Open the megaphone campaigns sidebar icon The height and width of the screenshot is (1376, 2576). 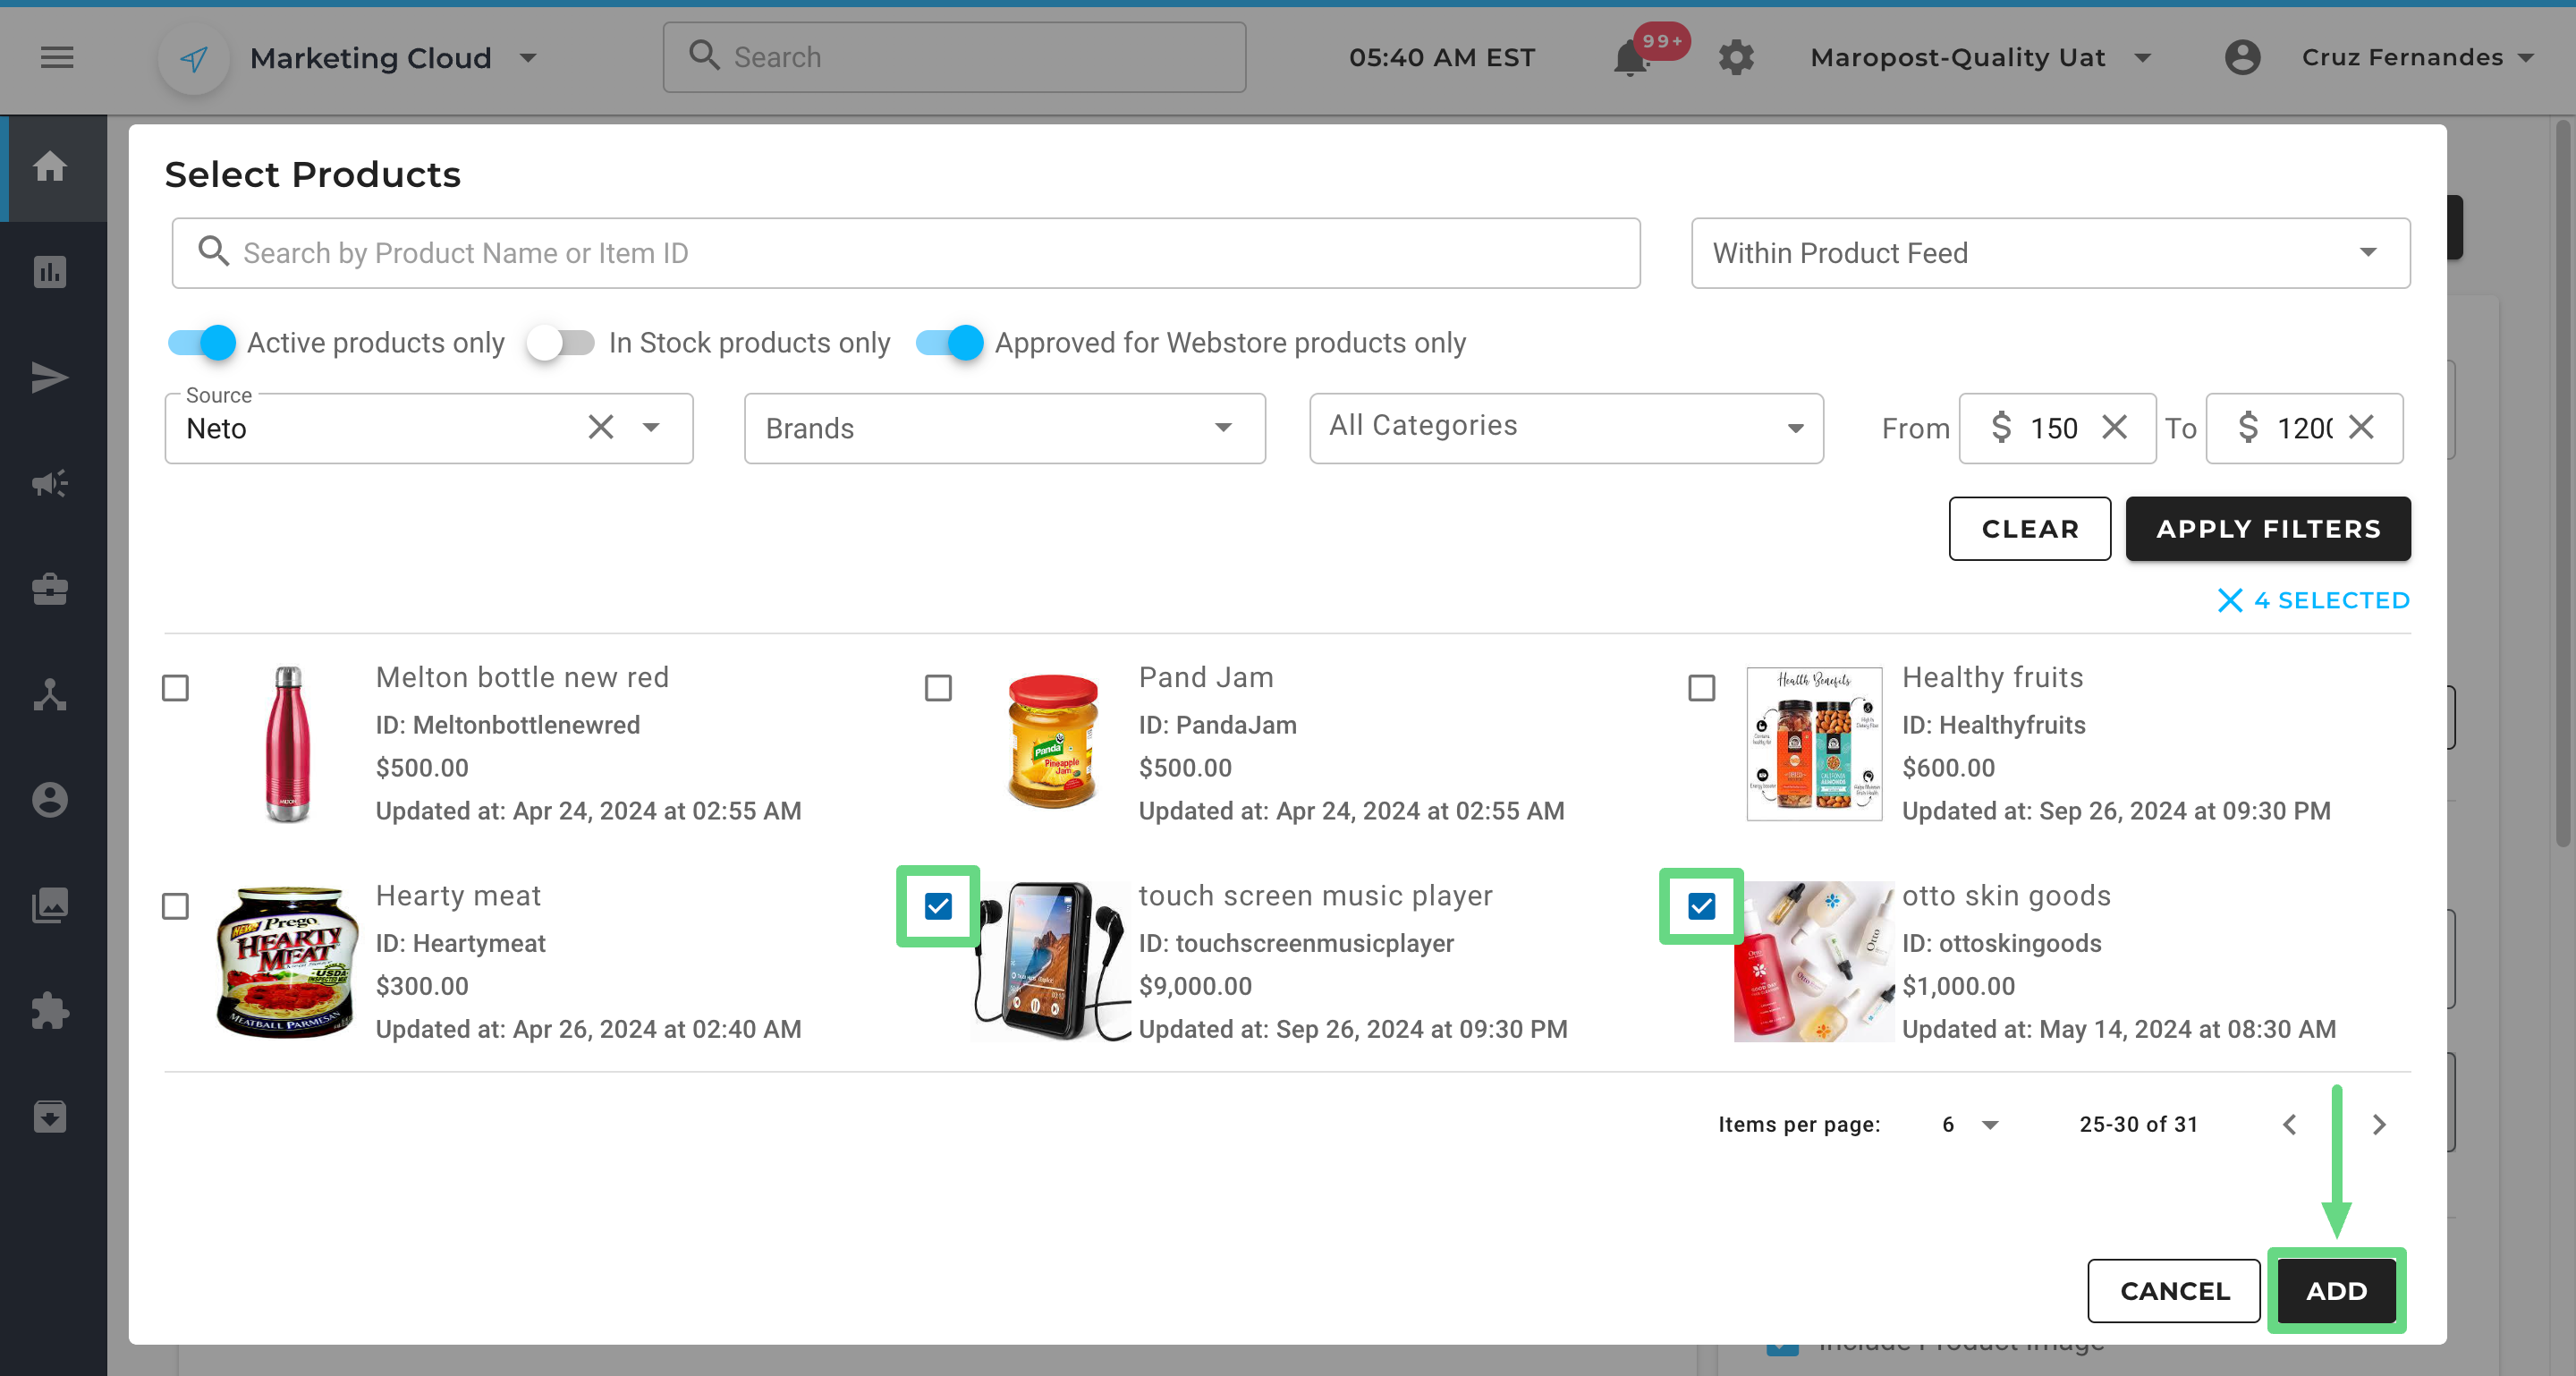(x=49, y=484)
